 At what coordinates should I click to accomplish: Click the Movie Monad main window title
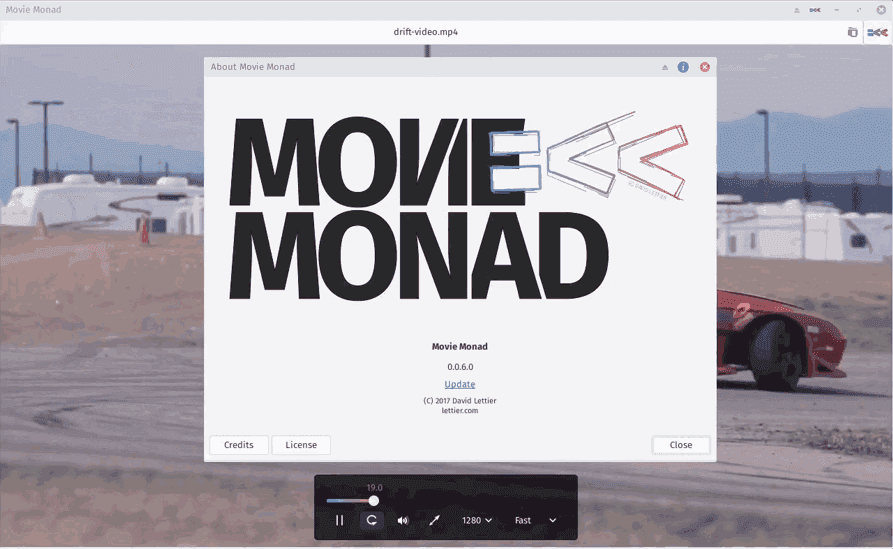(x=33, y=10)
